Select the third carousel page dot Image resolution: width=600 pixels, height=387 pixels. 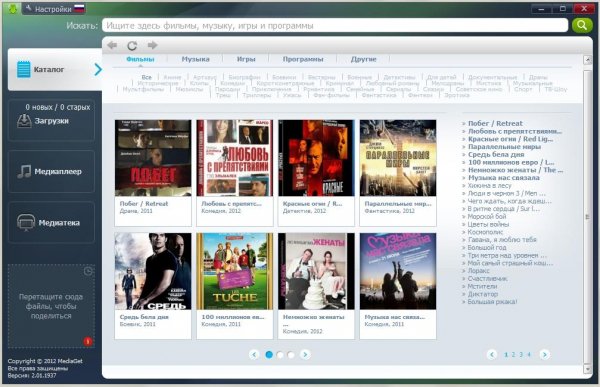pyautogui.click(x=291, y=355)
